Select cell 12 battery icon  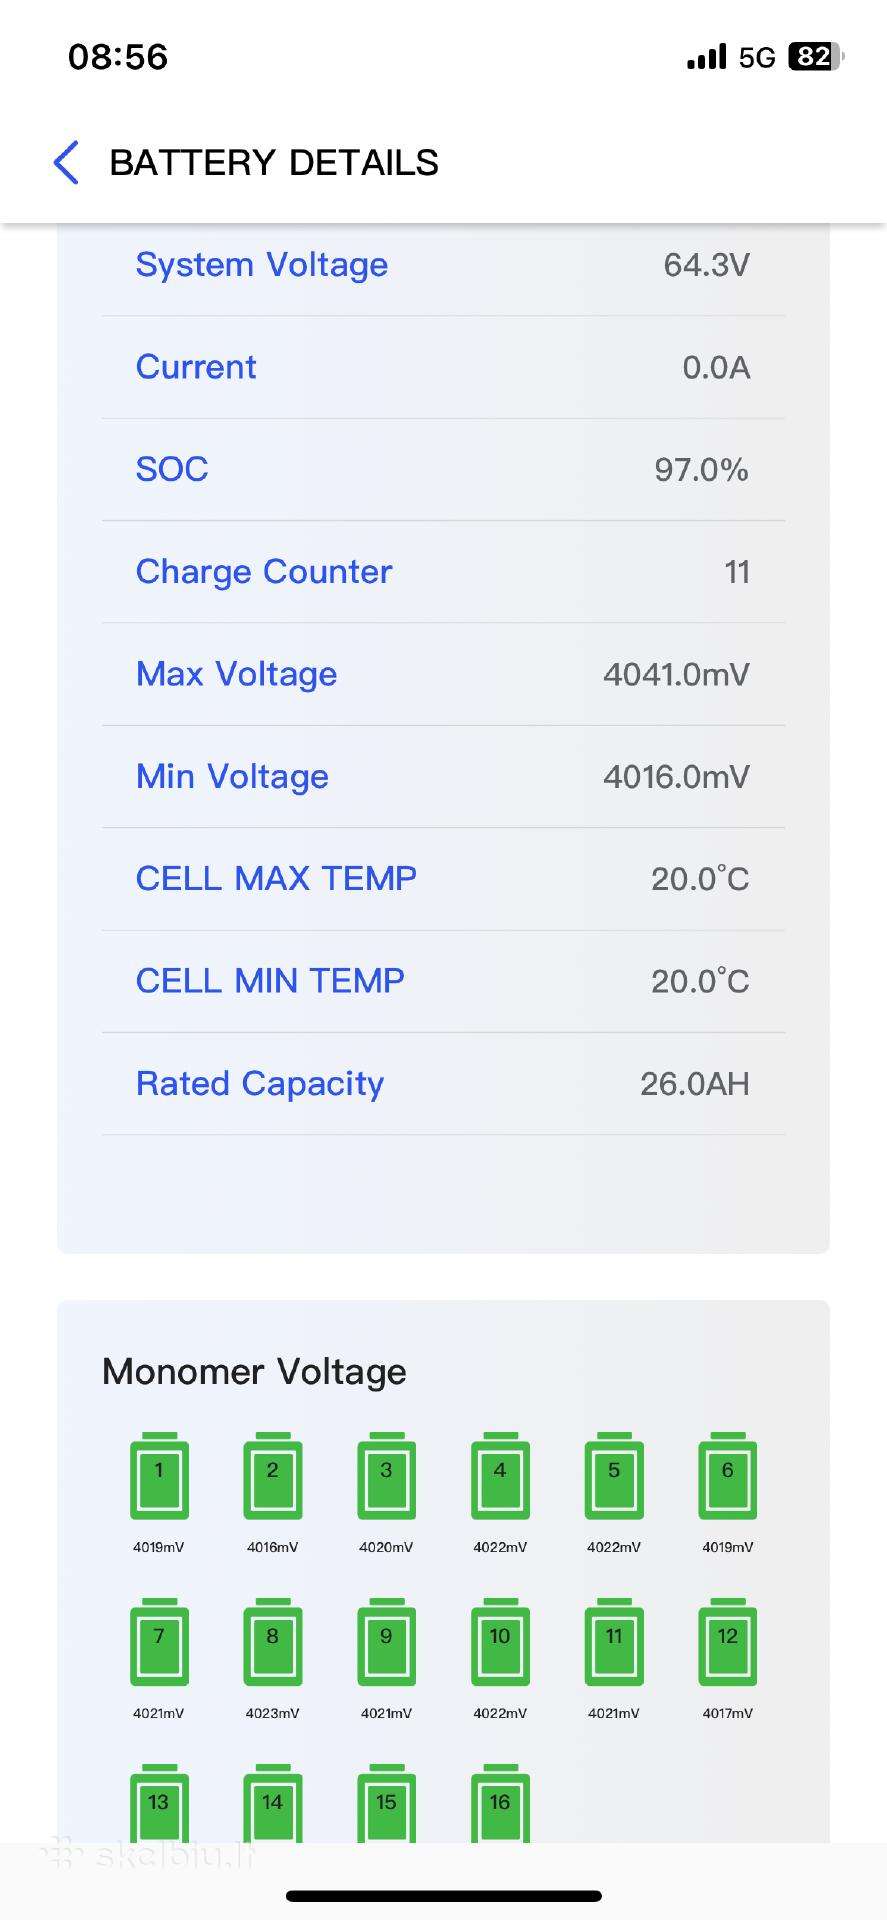[x=728, y=1642]
